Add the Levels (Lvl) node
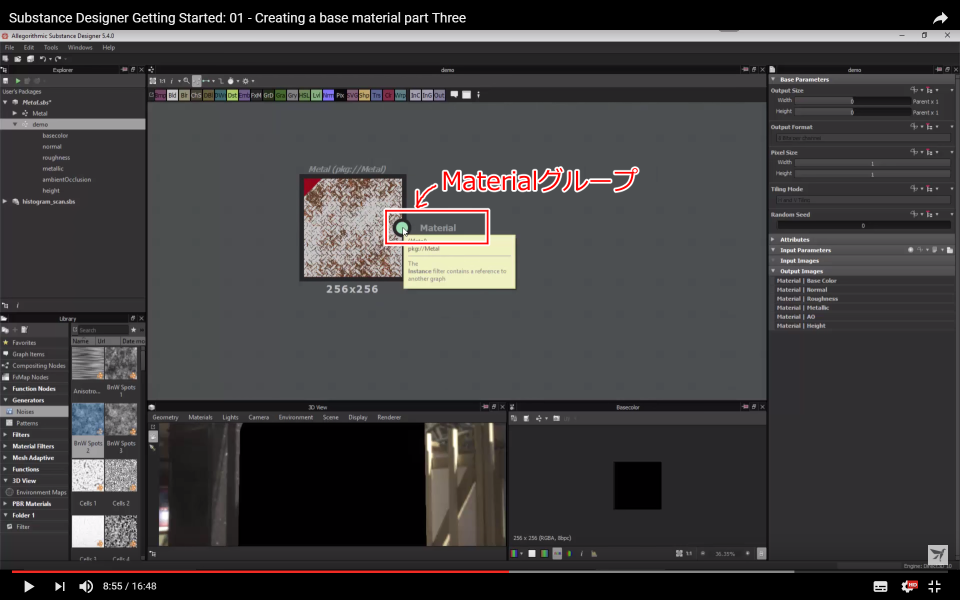Image resolution: width=960 pixels, height=600 pixels. click(316, 95)
